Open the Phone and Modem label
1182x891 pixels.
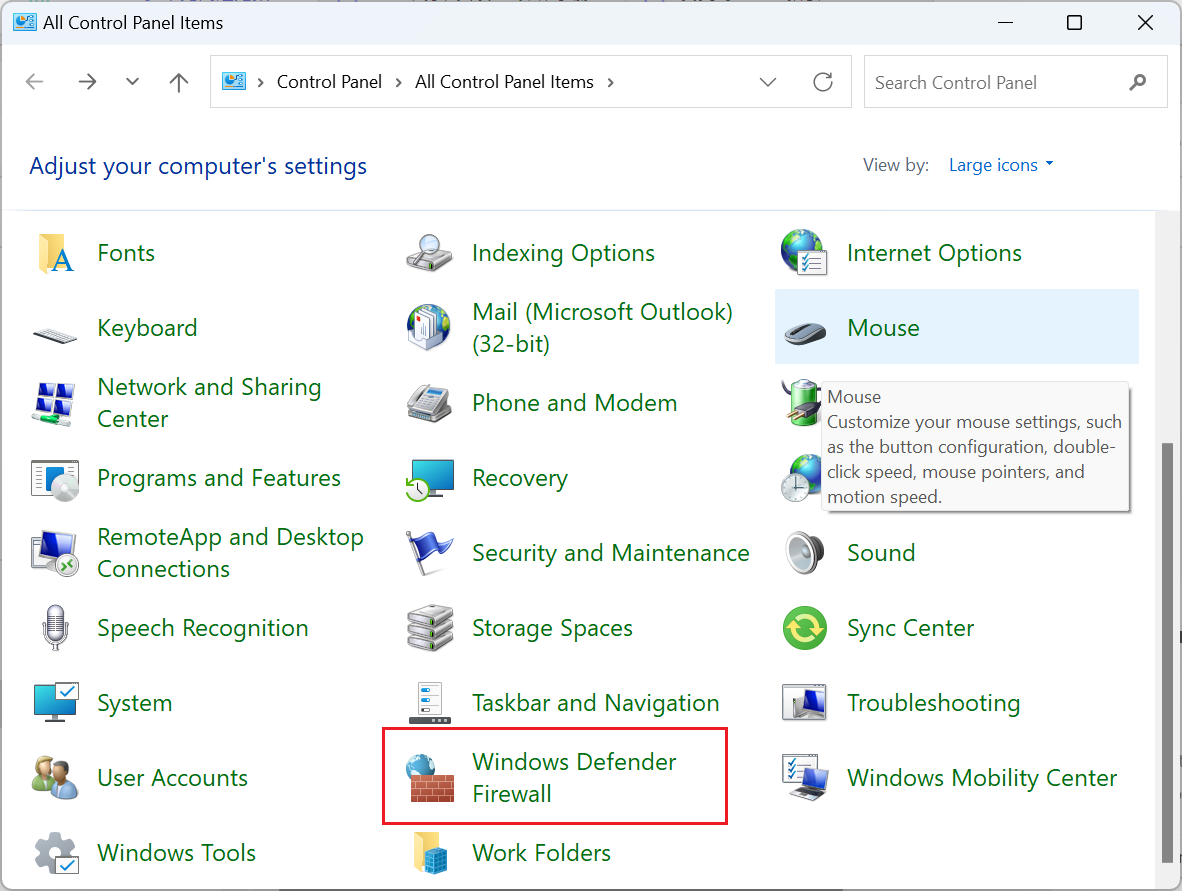pyautogui.click(x=574, y=403)
